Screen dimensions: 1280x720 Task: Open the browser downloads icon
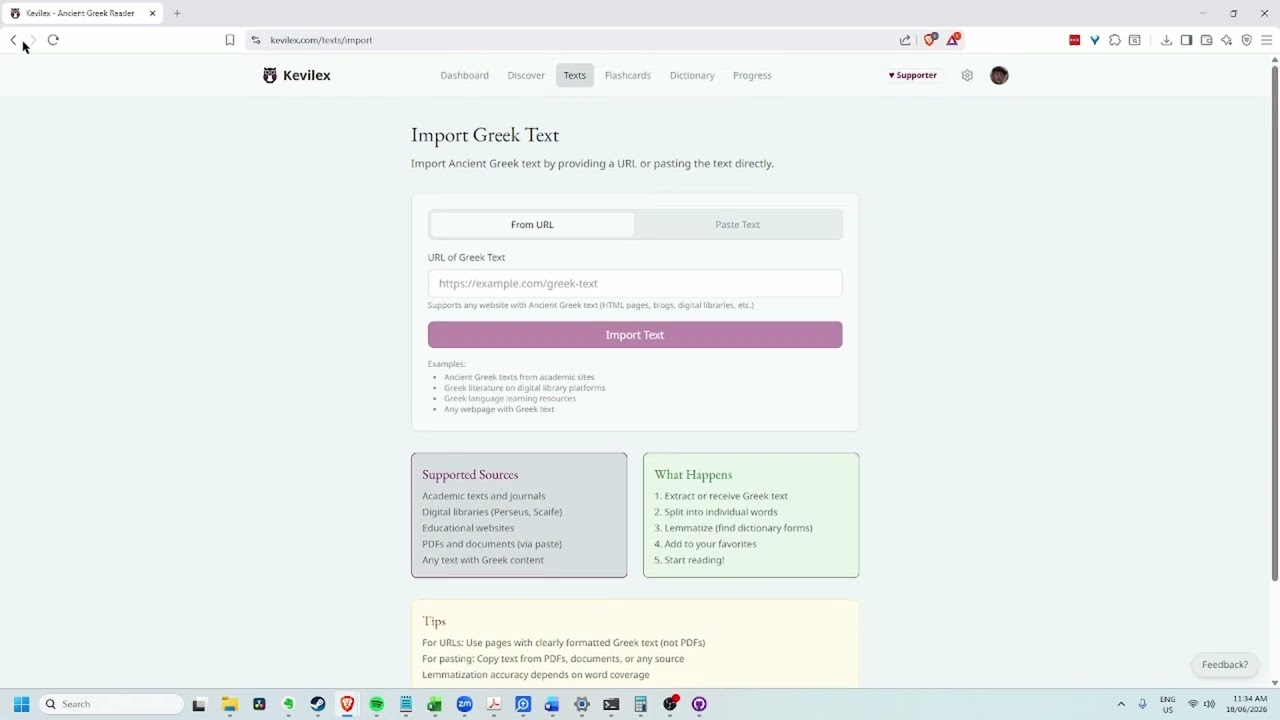(1166, 40)
